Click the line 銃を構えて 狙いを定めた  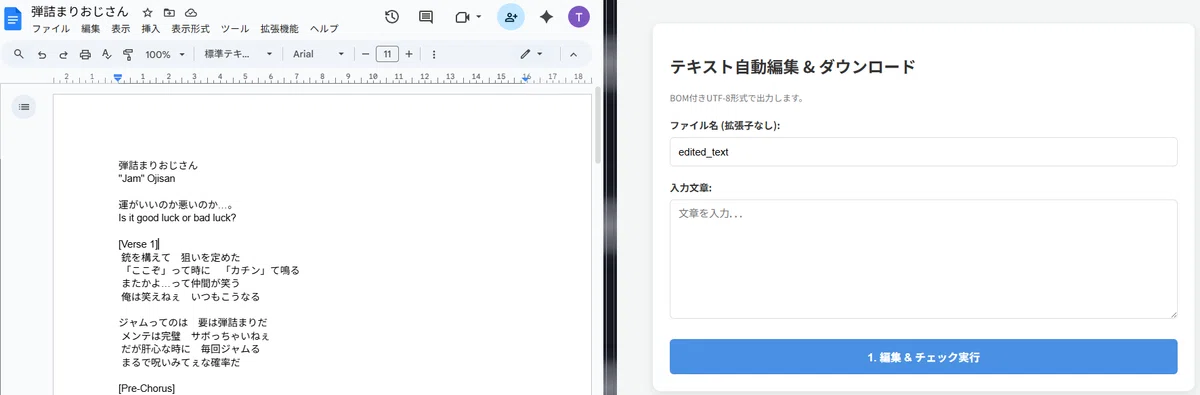[x=181, y=257]
